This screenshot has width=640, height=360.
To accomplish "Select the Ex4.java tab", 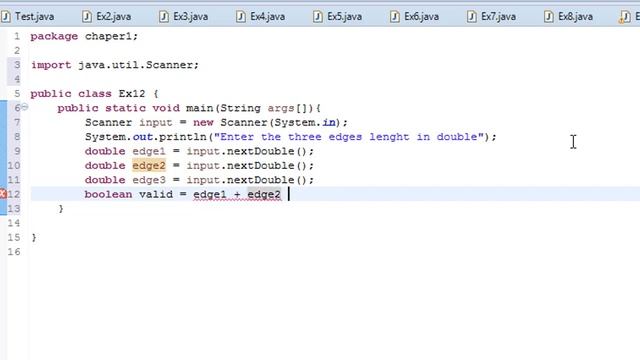I will pos(261,17).
